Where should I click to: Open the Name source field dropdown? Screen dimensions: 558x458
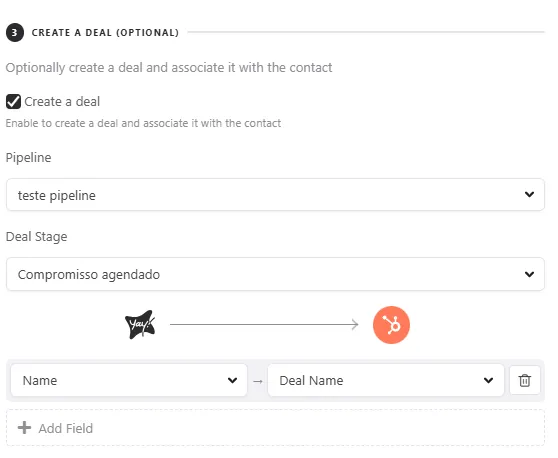click(129, 380)
